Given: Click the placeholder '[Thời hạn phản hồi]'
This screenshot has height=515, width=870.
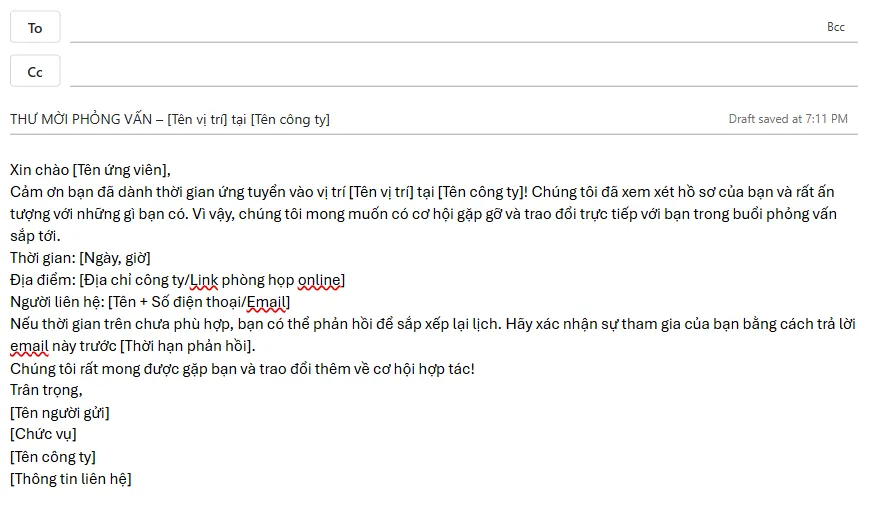Looking at the screenshot, I should [x=186, y=346].
